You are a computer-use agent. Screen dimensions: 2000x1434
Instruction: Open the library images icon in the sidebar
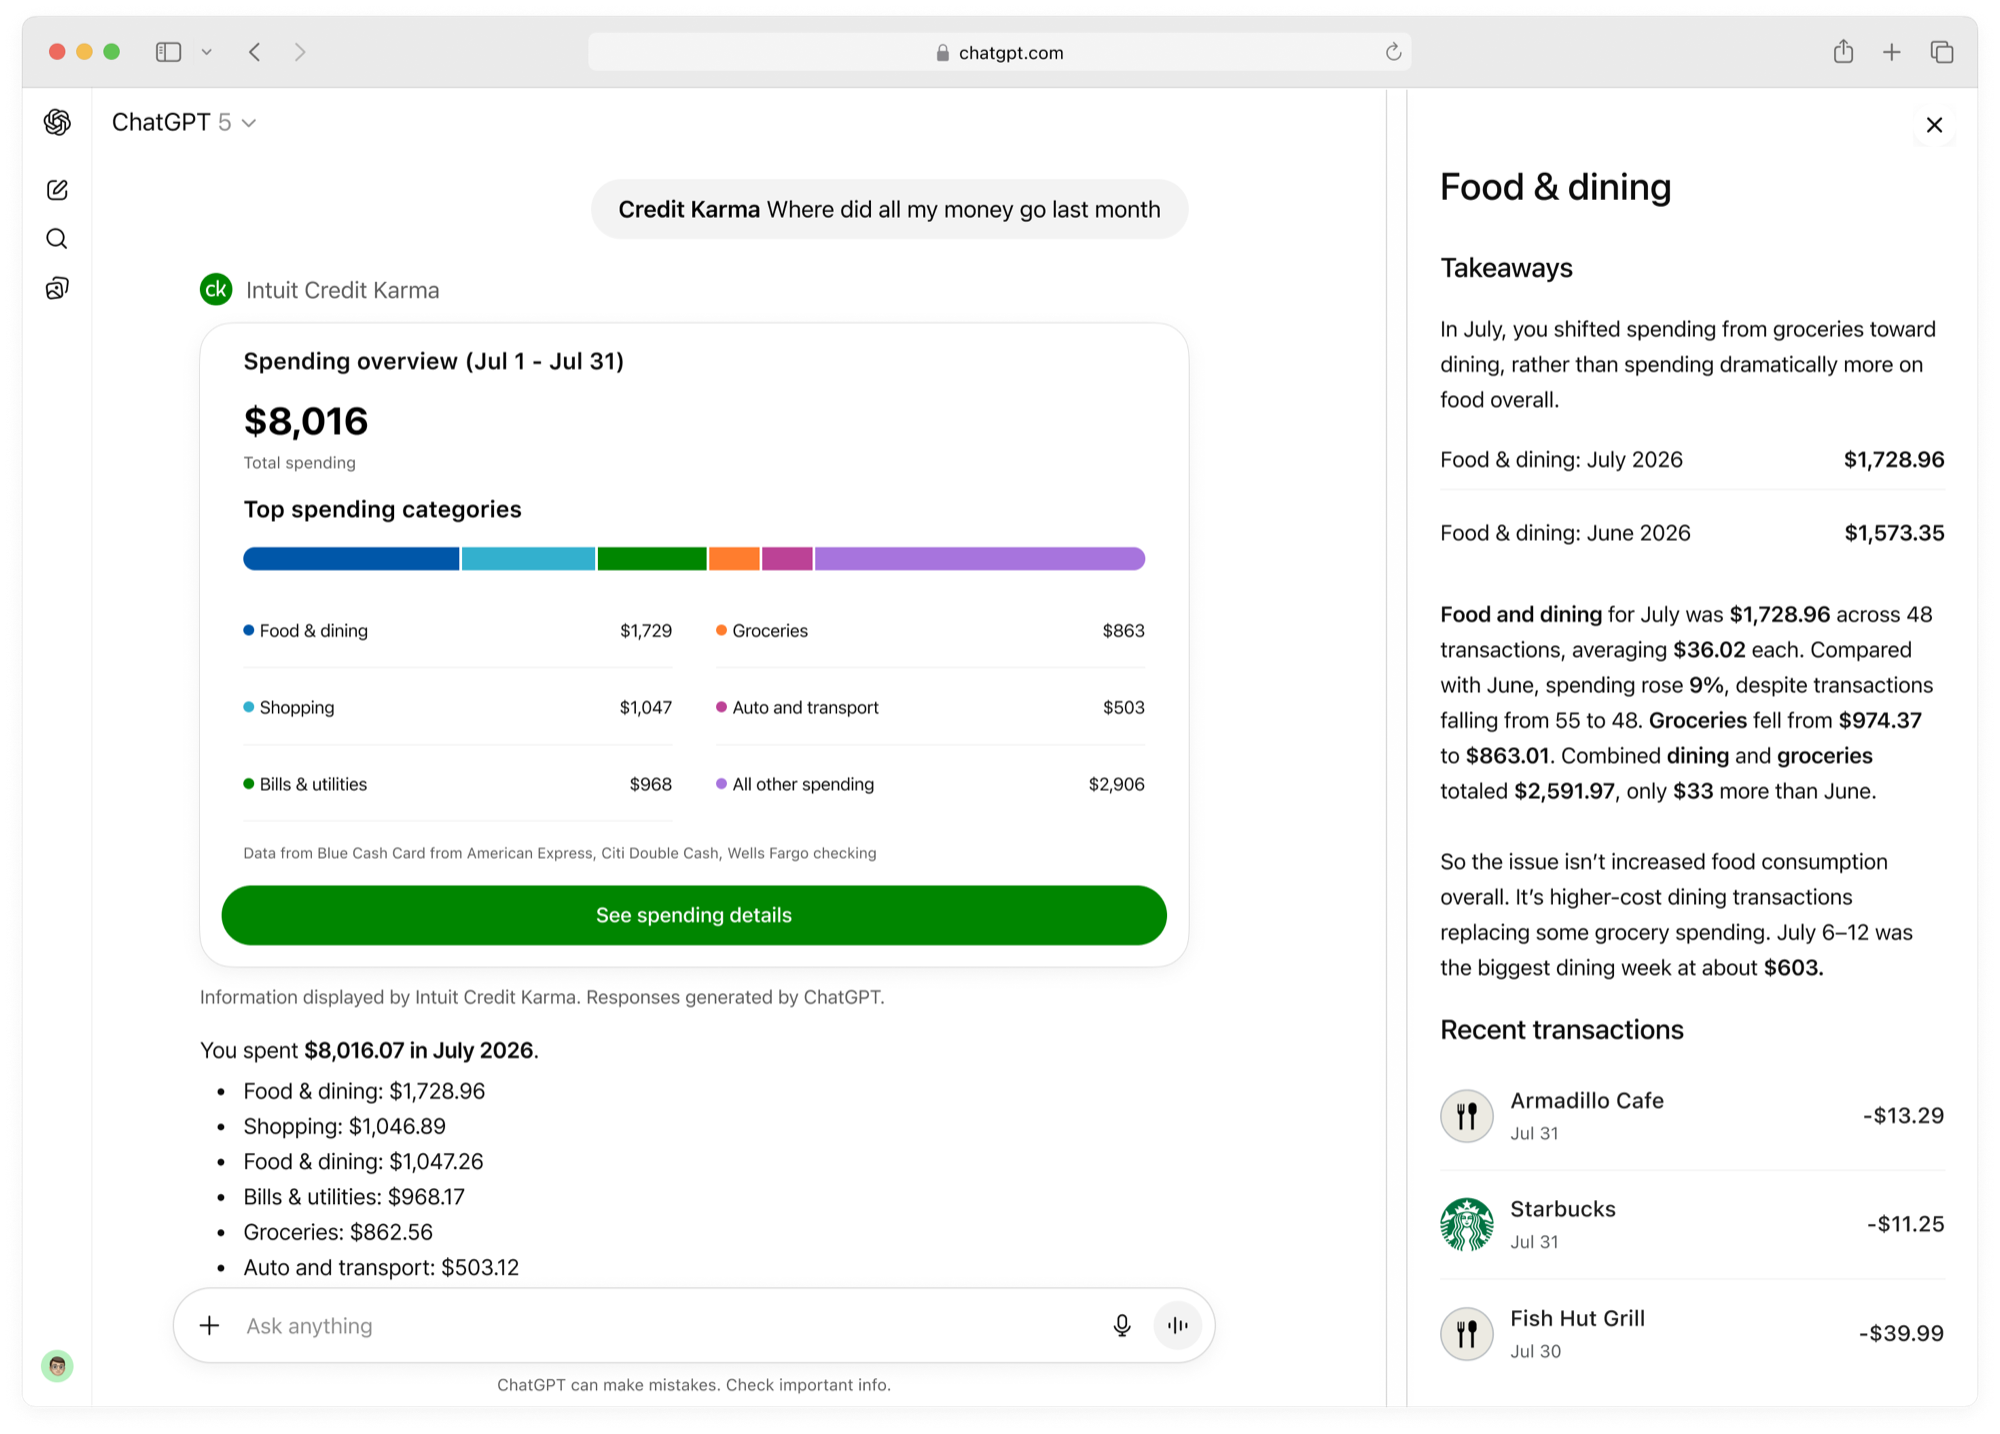coord(57,289)
